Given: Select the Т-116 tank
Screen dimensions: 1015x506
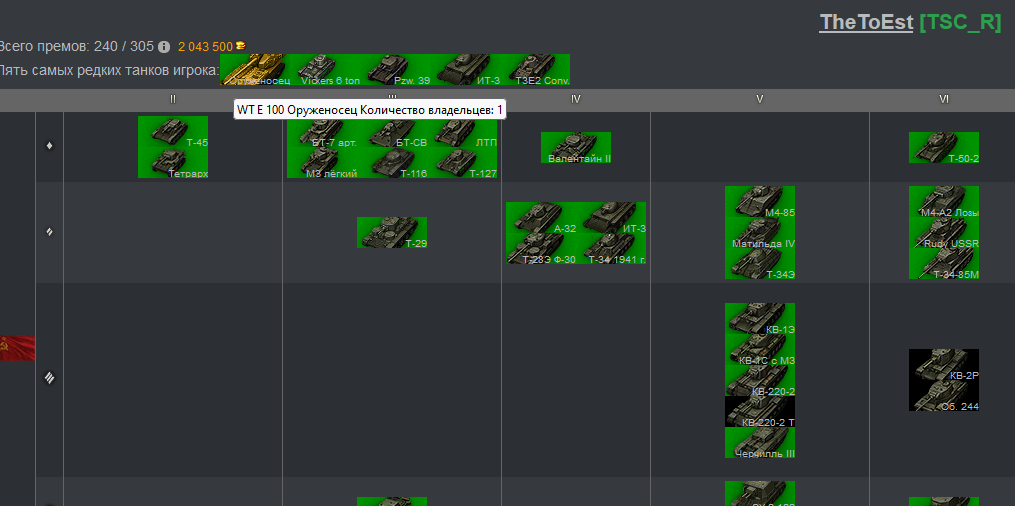Looking at the screenshot, I should pyautogui.click(x=392, y=163).
